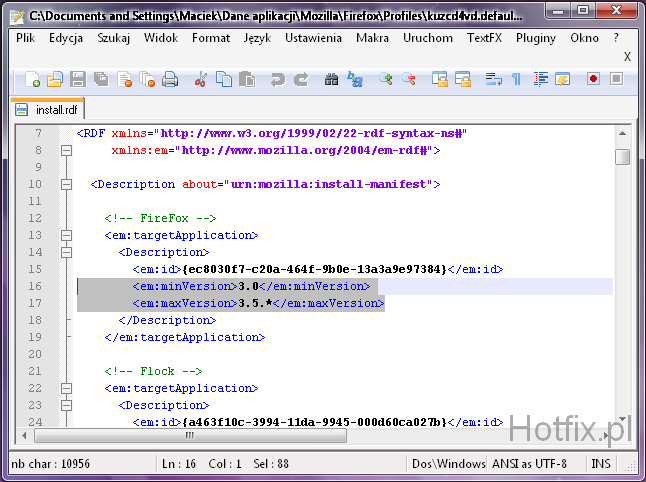Image resolution: width=646 pixels, height=482 pixels.
Task: Collapse the fold marker on line 22
Action: 66,388
